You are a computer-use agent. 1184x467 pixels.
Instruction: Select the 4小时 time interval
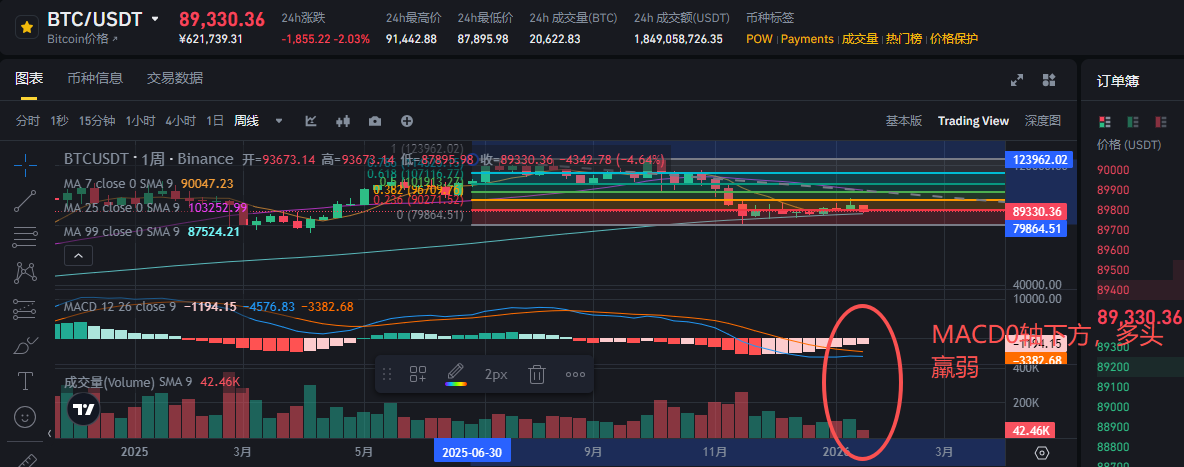[x=180, y=121]
